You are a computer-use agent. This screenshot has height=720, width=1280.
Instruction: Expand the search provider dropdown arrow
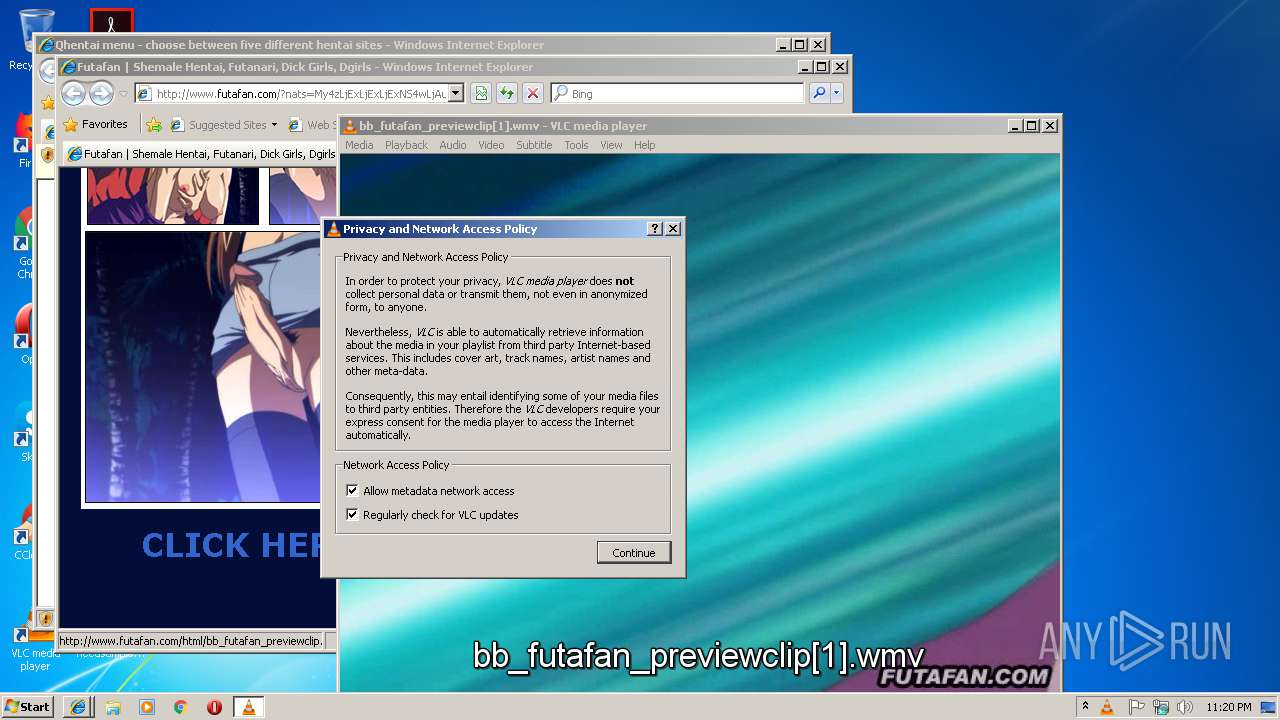point(837,94)
